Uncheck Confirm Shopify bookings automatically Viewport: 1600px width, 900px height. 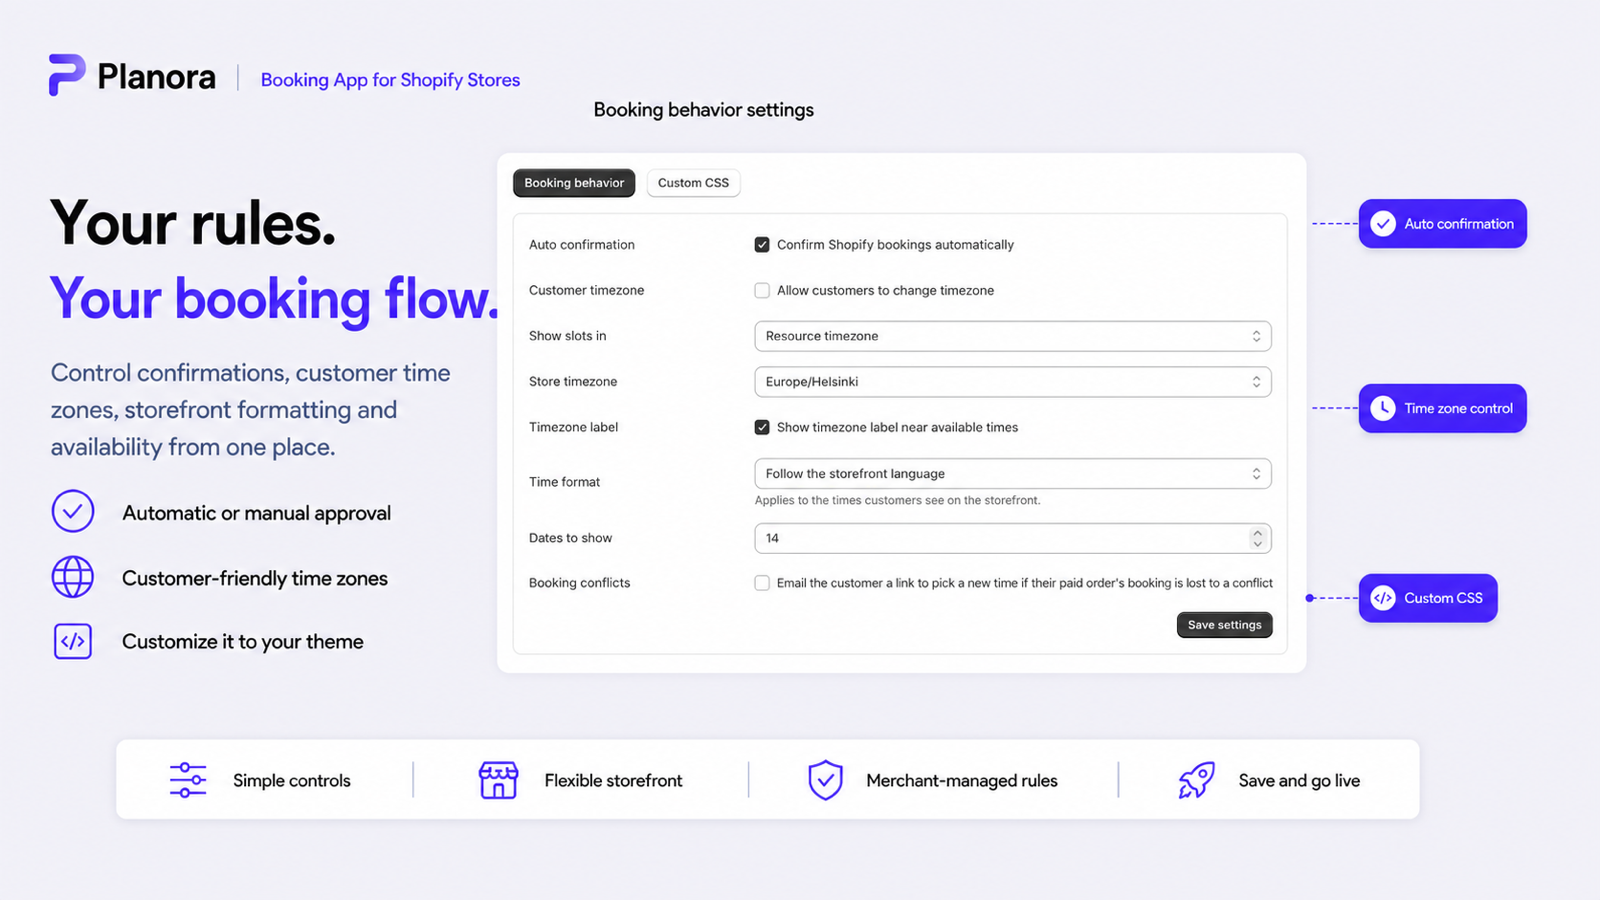click(762, 245)
